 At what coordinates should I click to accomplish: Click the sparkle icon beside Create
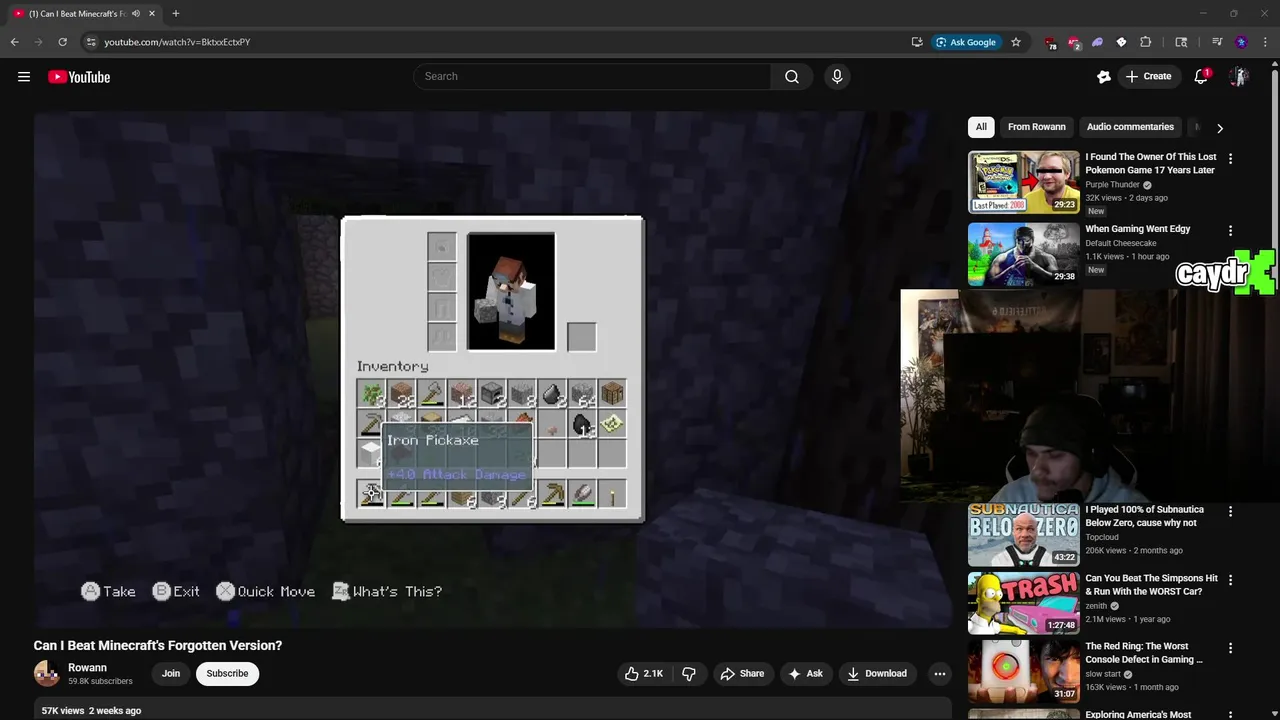coord(1104,77)
